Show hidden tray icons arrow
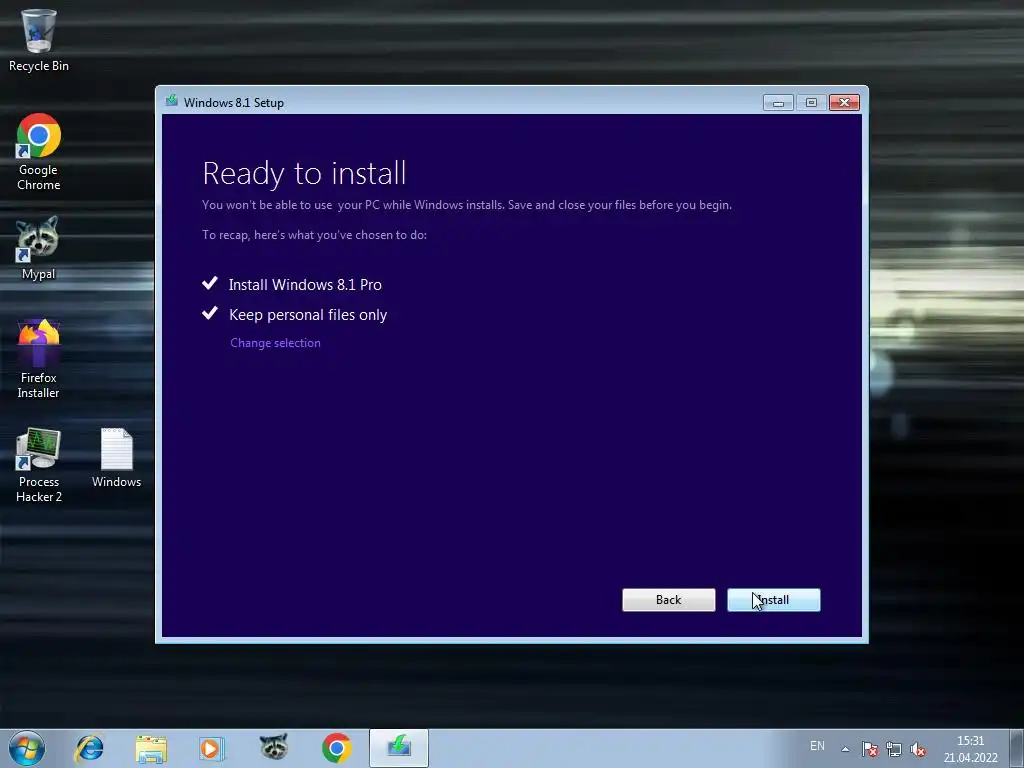The image size is (1024, 768). click(x=845, y=749)
